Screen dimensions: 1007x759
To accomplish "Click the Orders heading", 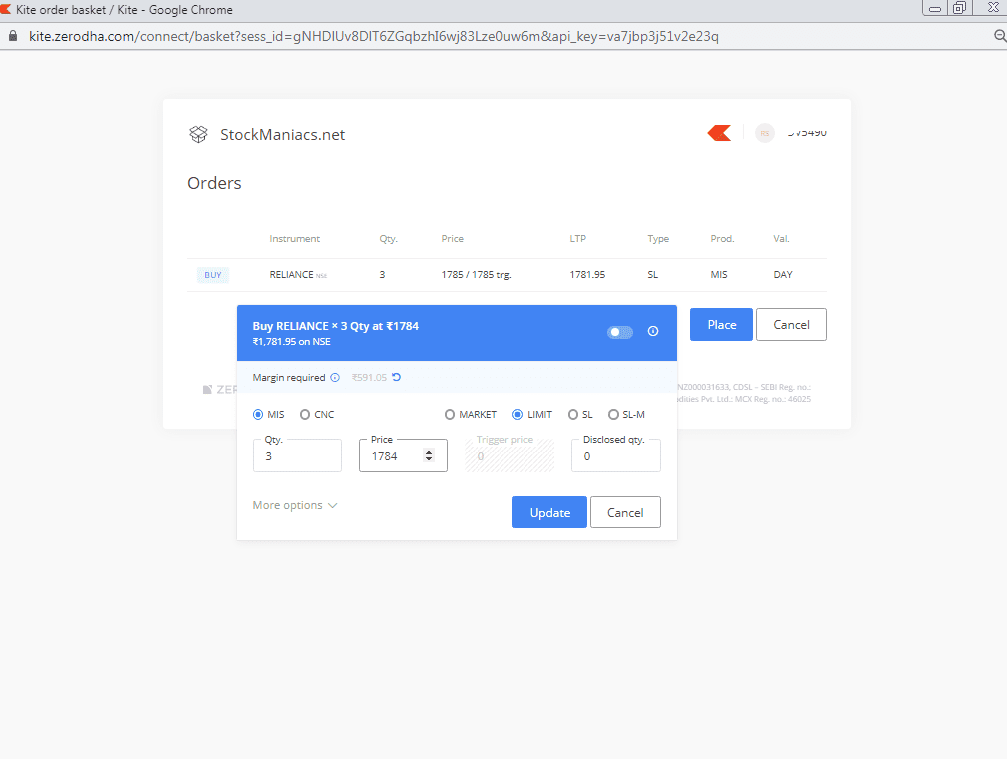I will [215, 183].
